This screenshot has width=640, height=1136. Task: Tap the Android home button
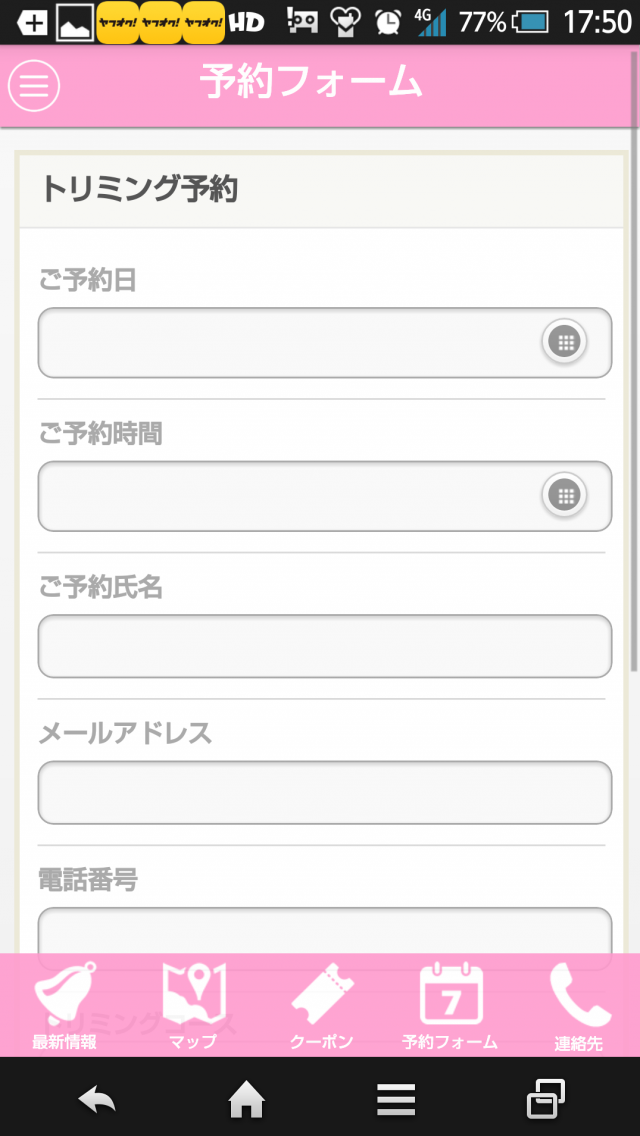click(x=246, y=1101)
